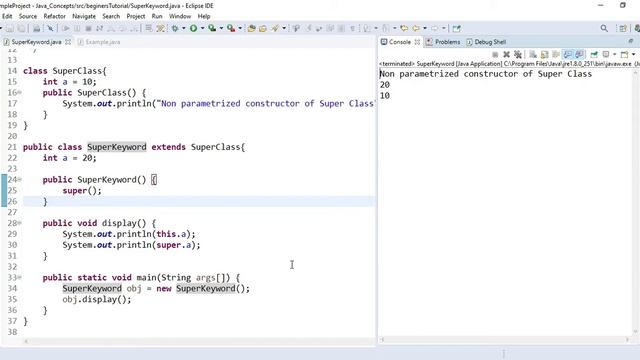Open the Edit menu

[7, 16]
